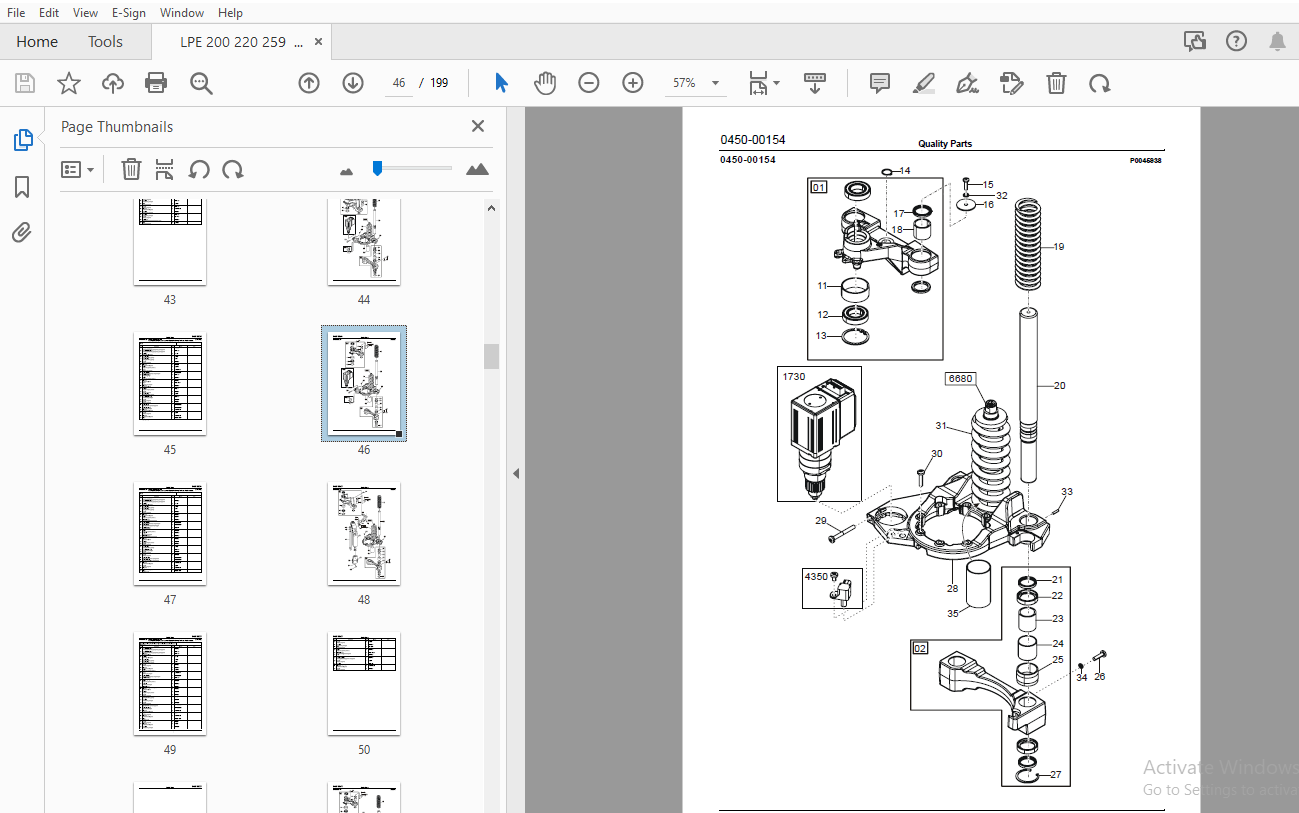
Task: Select the page 50 thumbnail
Action: click(364, 684)
